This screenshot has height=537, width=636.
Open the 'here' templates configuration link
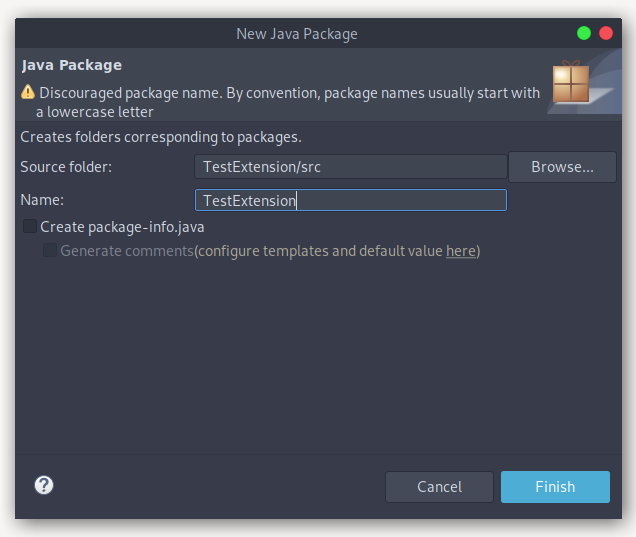point(460,251)
